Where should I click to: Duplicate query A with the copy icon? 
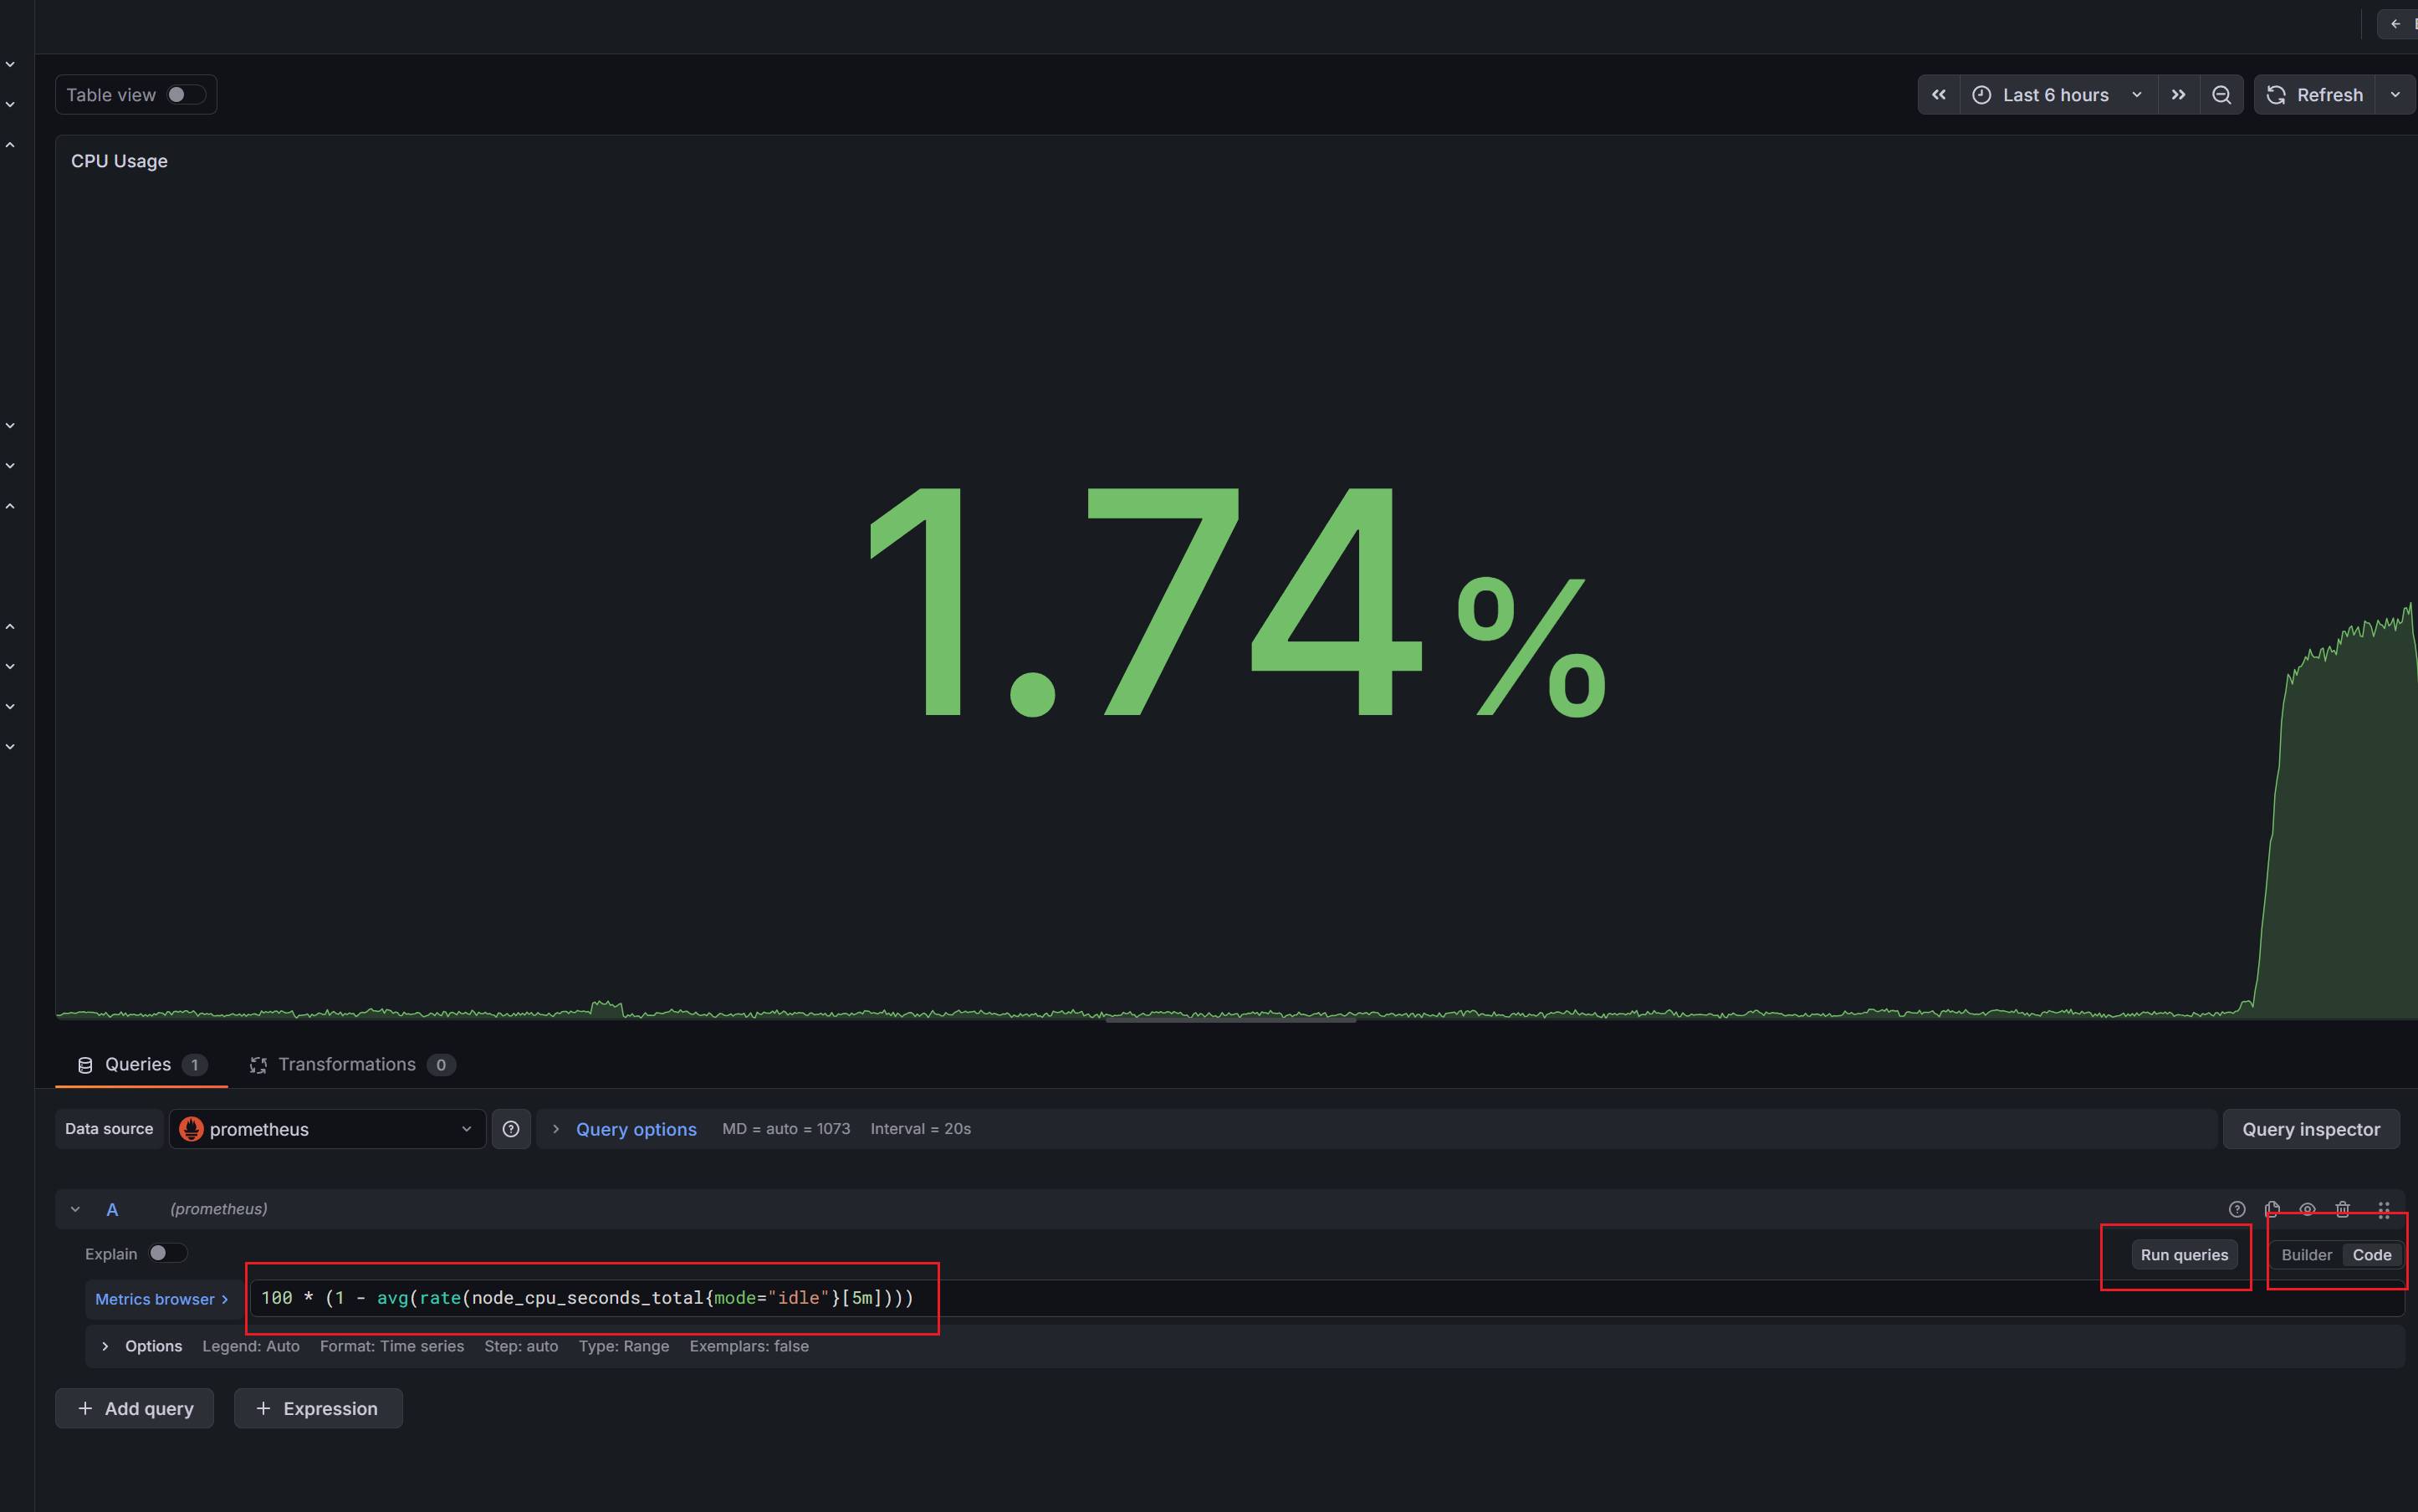point(2272,1209)
